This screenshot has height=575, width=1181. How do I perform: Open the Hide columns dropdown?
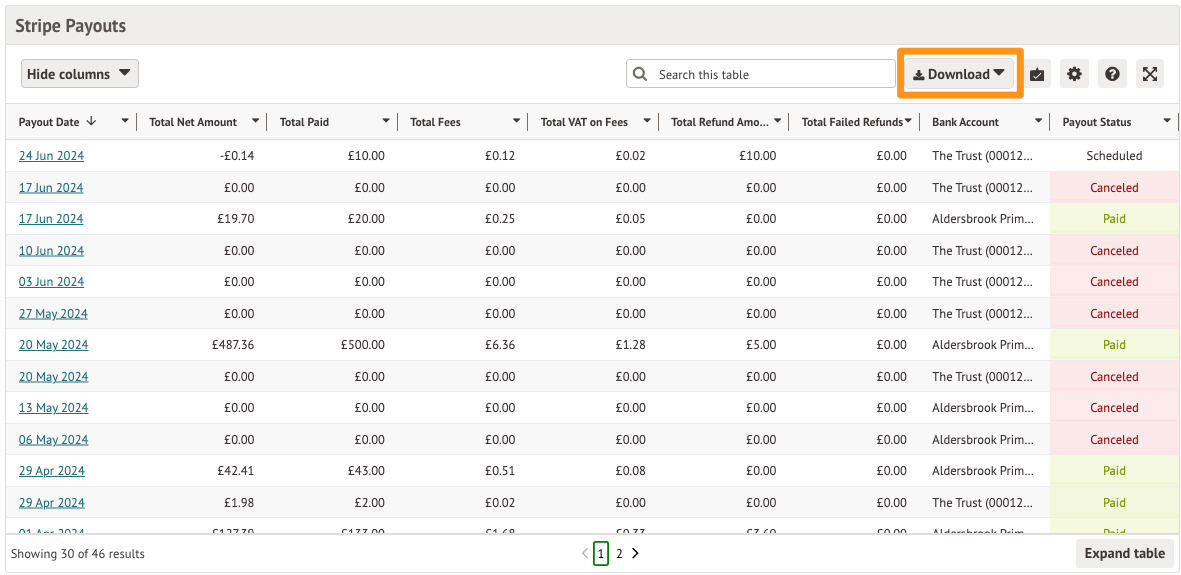80,74
